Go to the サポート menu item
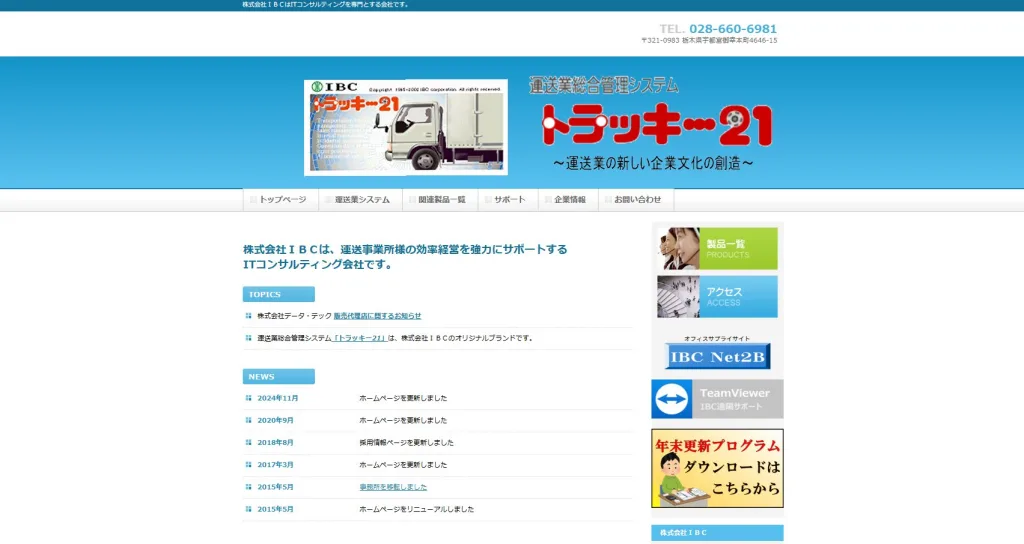Viewport: 1024px width, 544px height. [508, 200]
